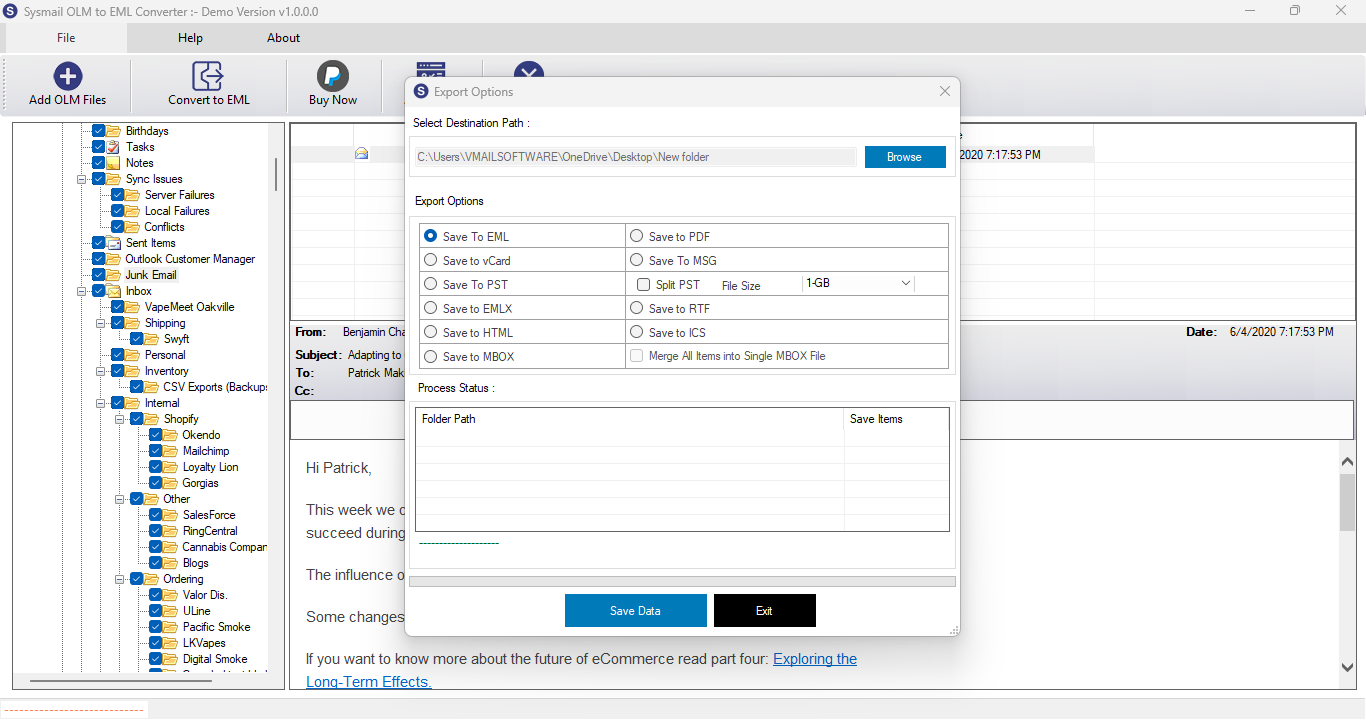
Task: Close the Export Options dialog
Action: [x=945, y=91]
